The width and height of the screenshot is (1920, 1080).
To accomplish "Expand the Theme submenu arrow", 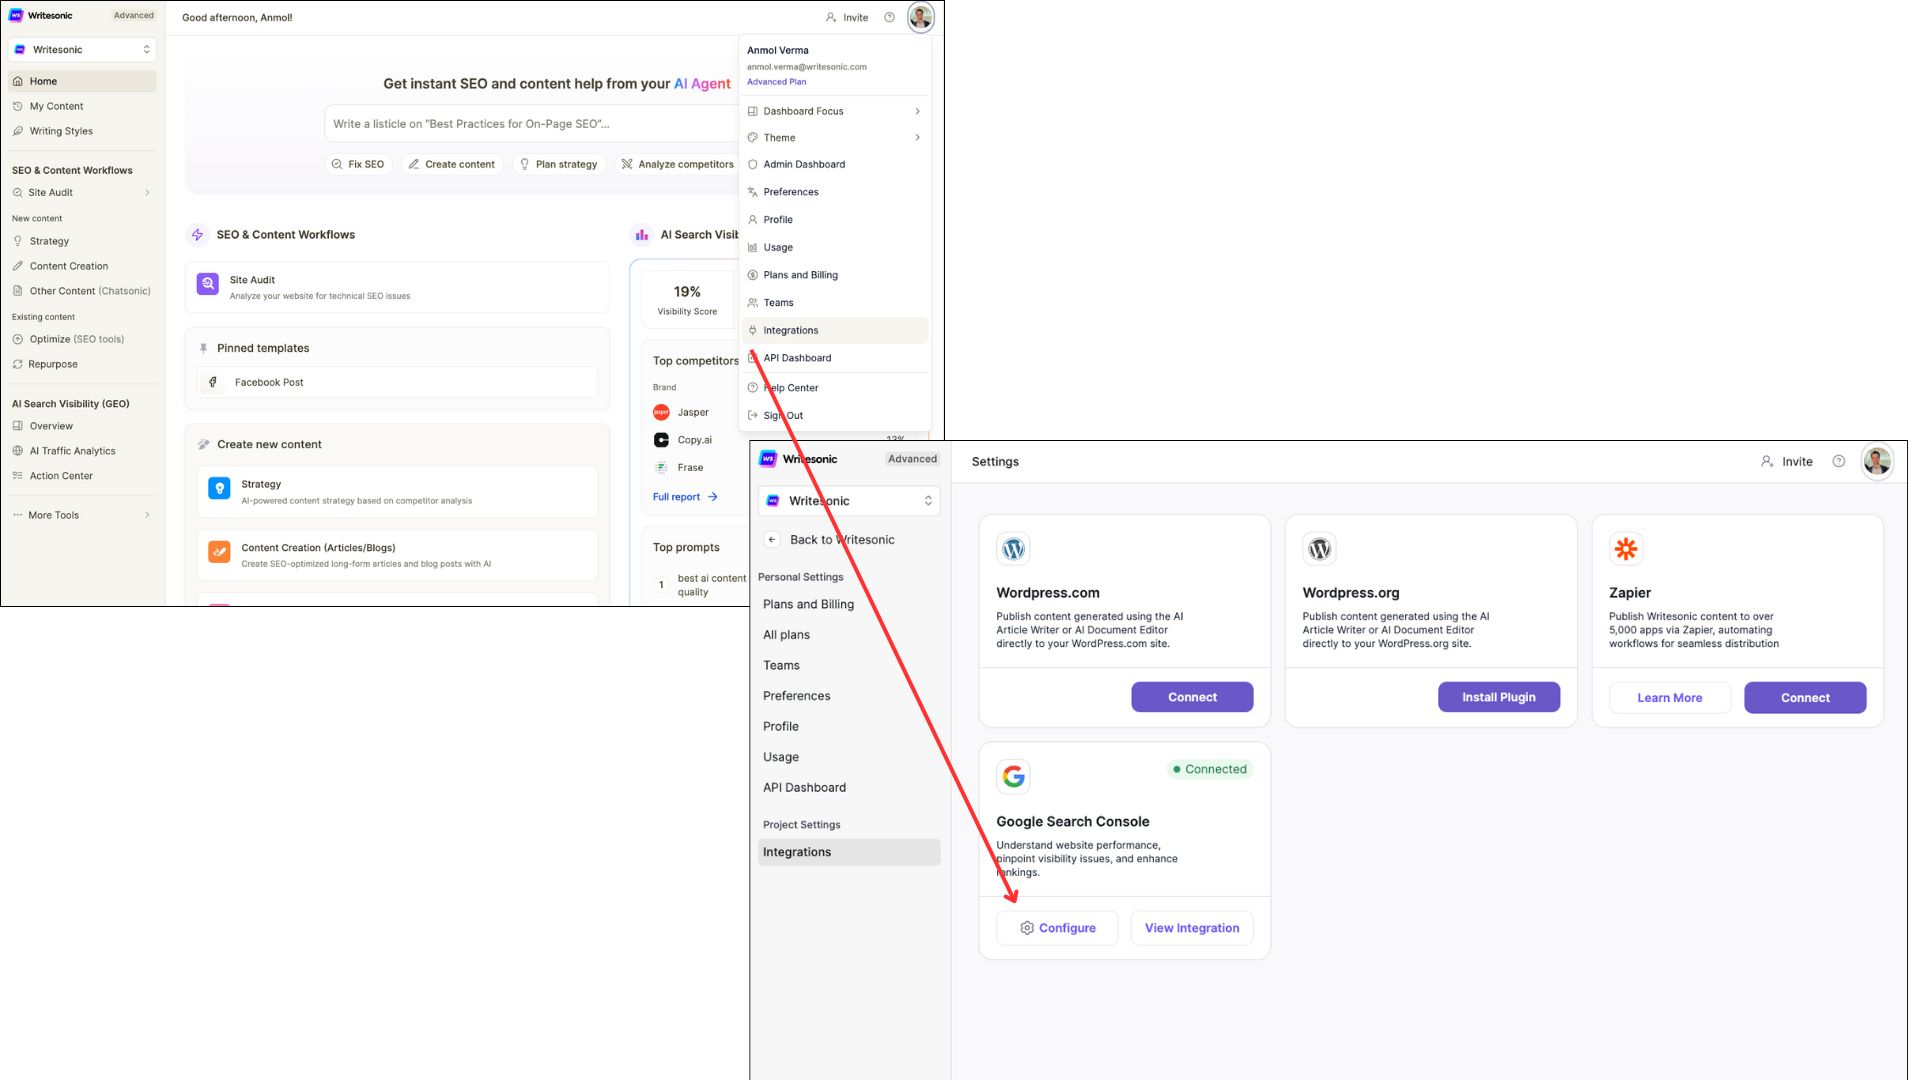I will point(917,138).
